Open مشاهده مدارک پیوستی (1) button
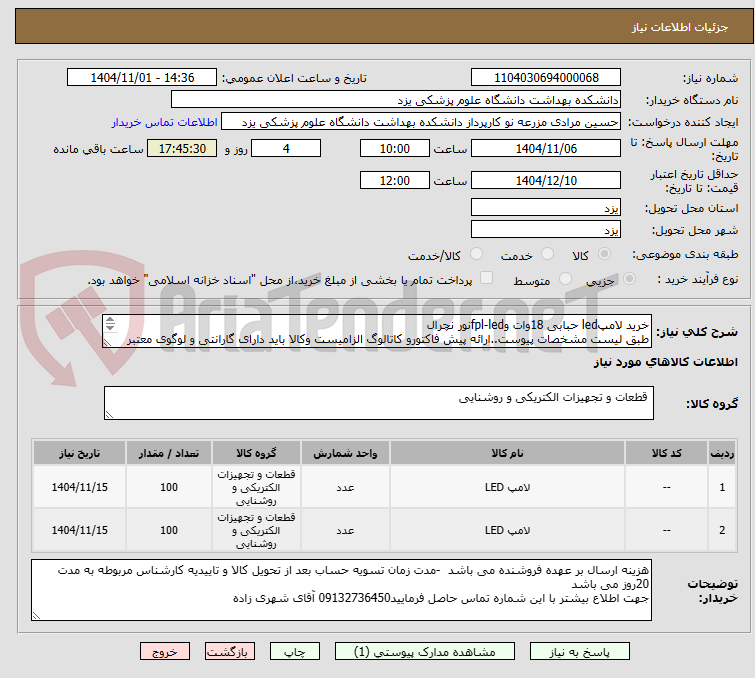 point(425,652)
